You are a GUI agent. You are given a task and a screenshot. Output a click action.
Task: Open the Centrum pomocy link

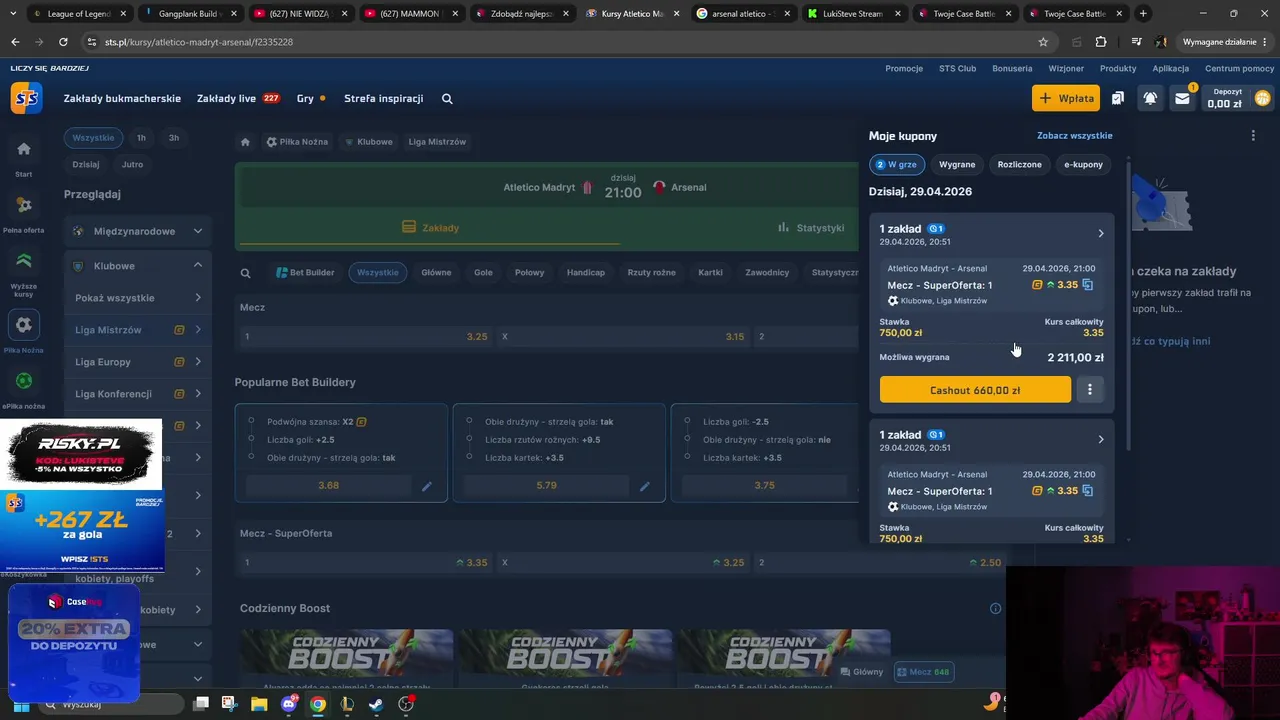pyautogui.click(x=1239, y=69)
